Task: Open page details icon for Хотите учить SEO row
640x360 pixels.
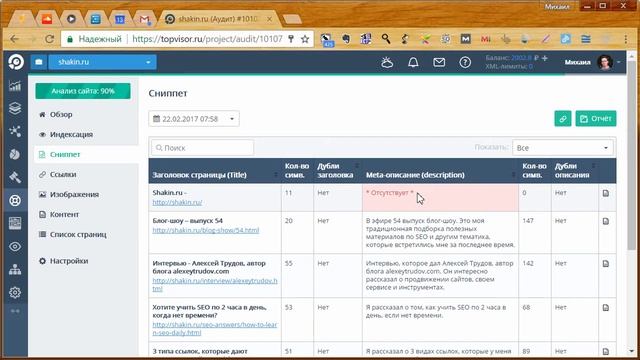Action: (x=606, y=308)
